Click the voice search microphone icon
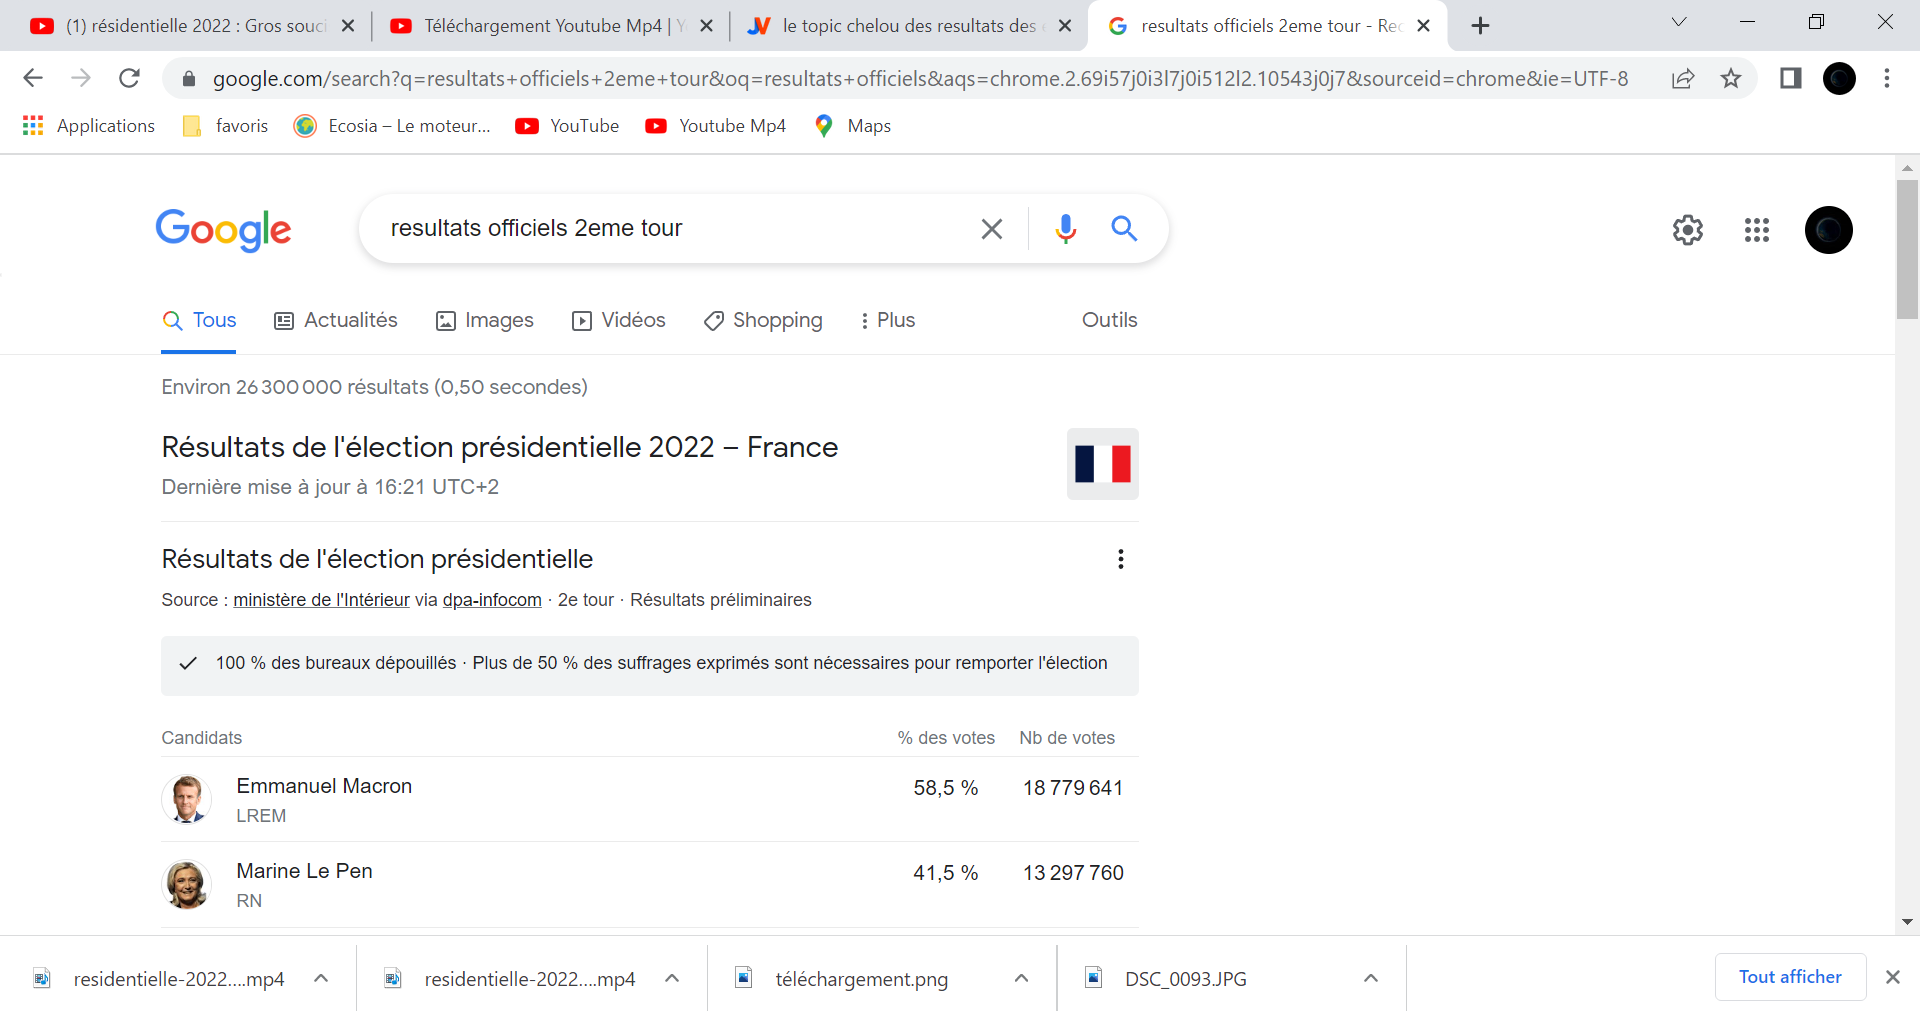 pyautogui.click(x=1065, y=229)
